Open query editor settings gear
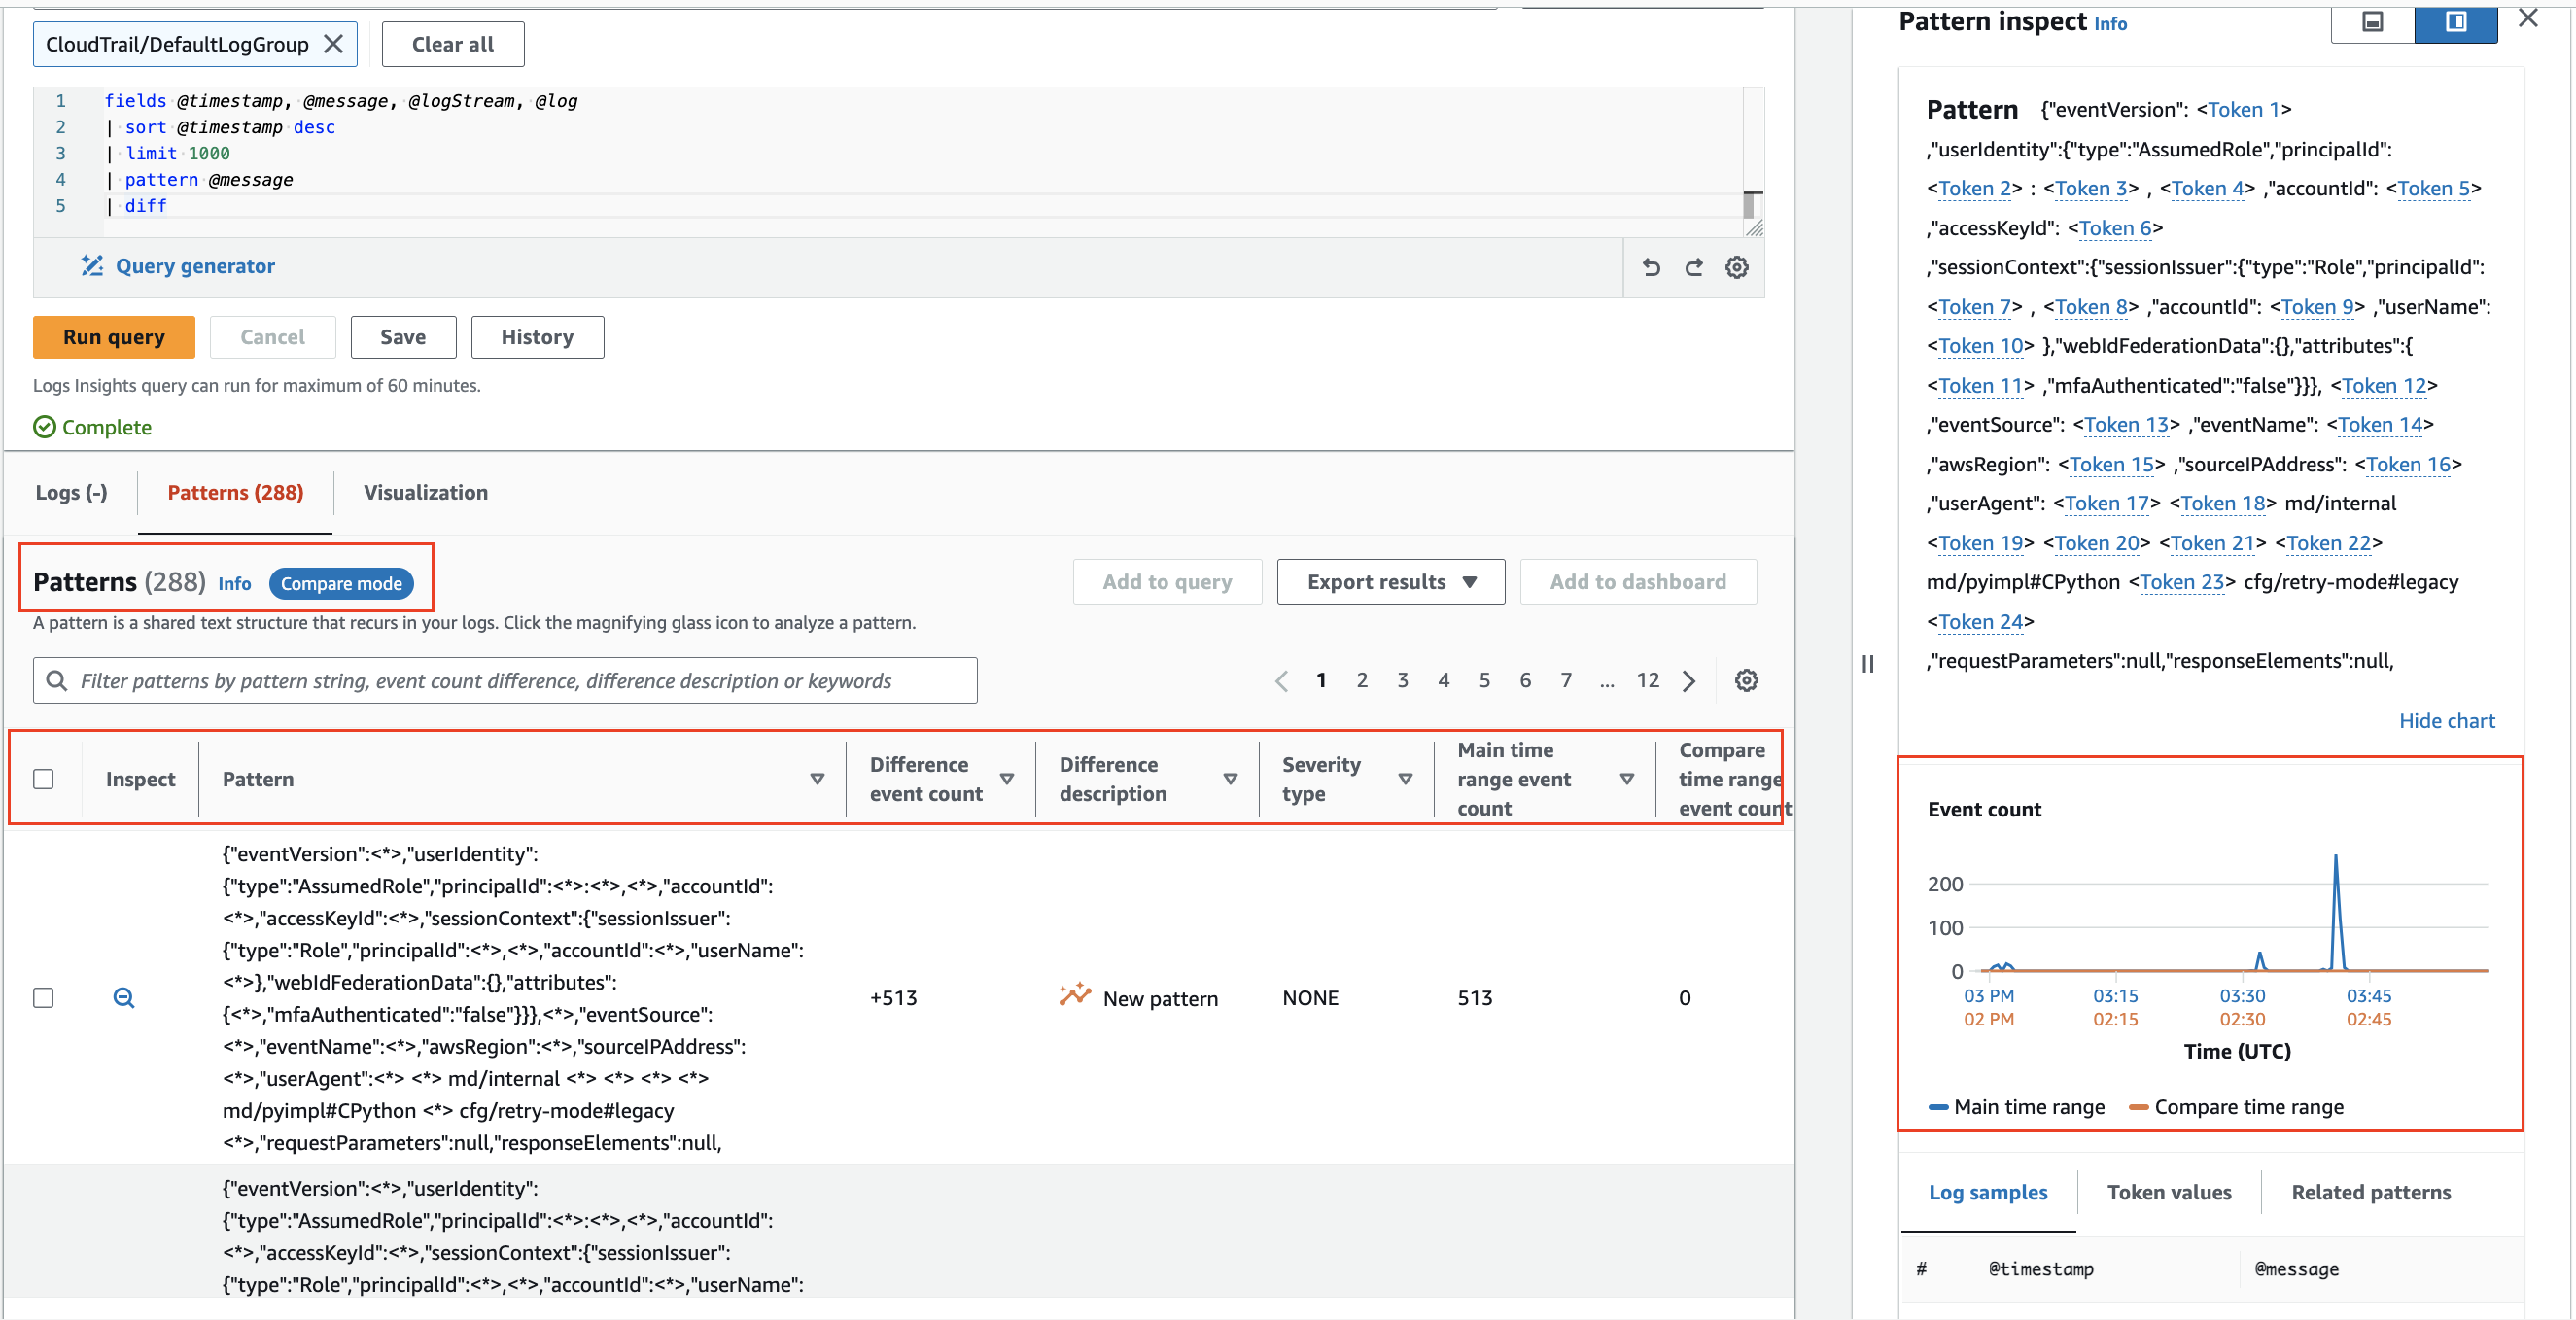The width and height of the screenshot is (2576, 1320). pyautogui.click(x=1737, y=267)
